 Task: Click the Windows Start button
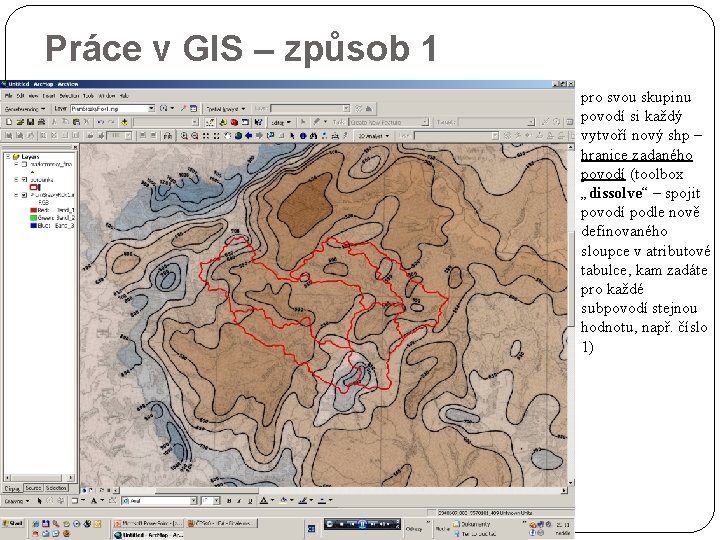13,523
